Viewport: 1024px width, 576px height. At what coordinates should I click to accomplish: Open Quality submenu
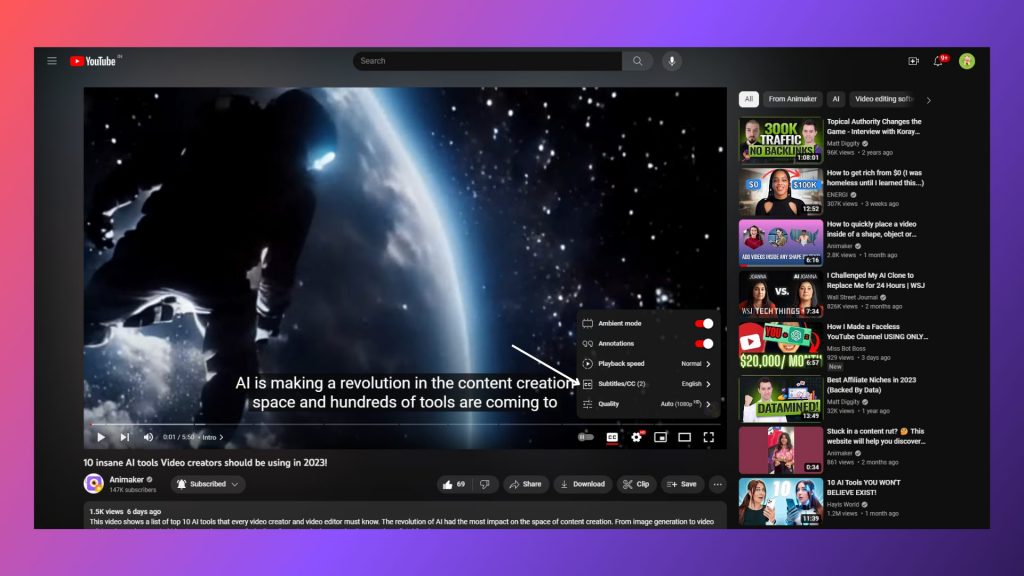[x=647, y=404]
